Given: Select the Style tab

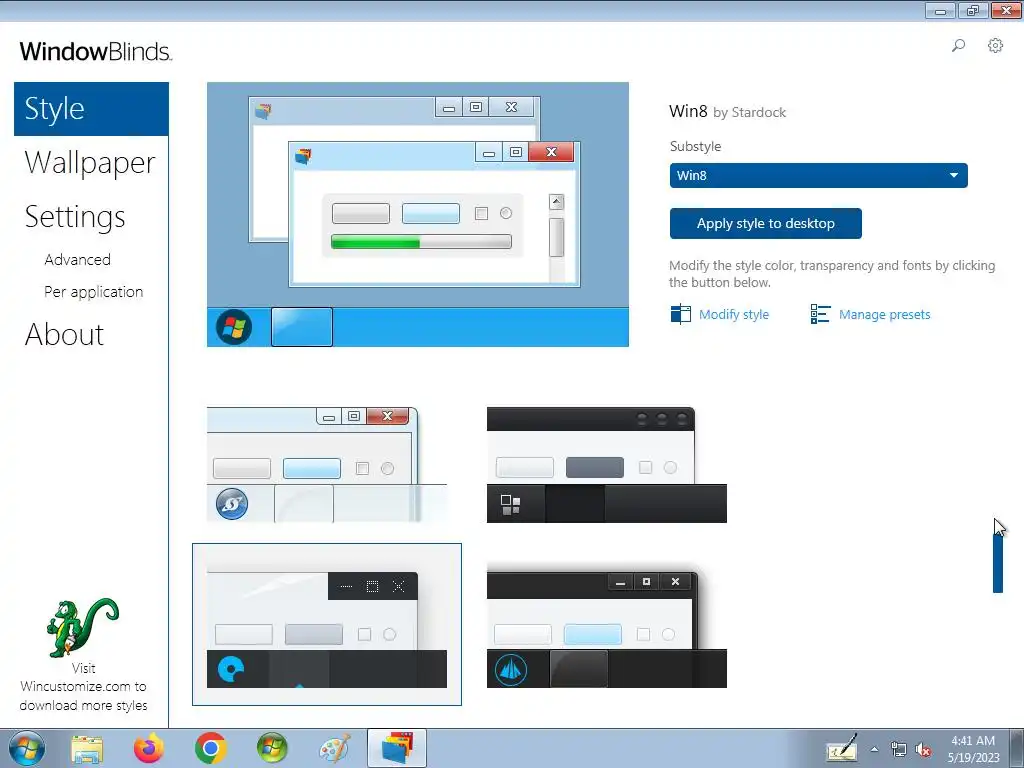Looking at the screenshot, I should pos(91,108).
